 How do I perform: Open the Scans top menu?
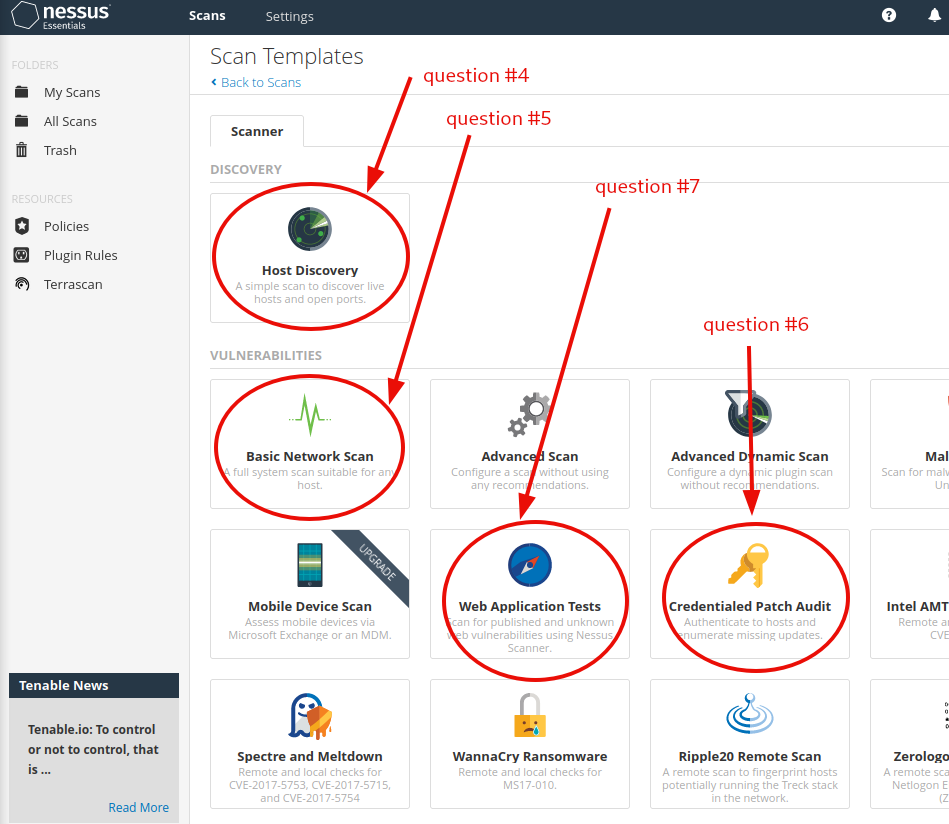[207, 16]
